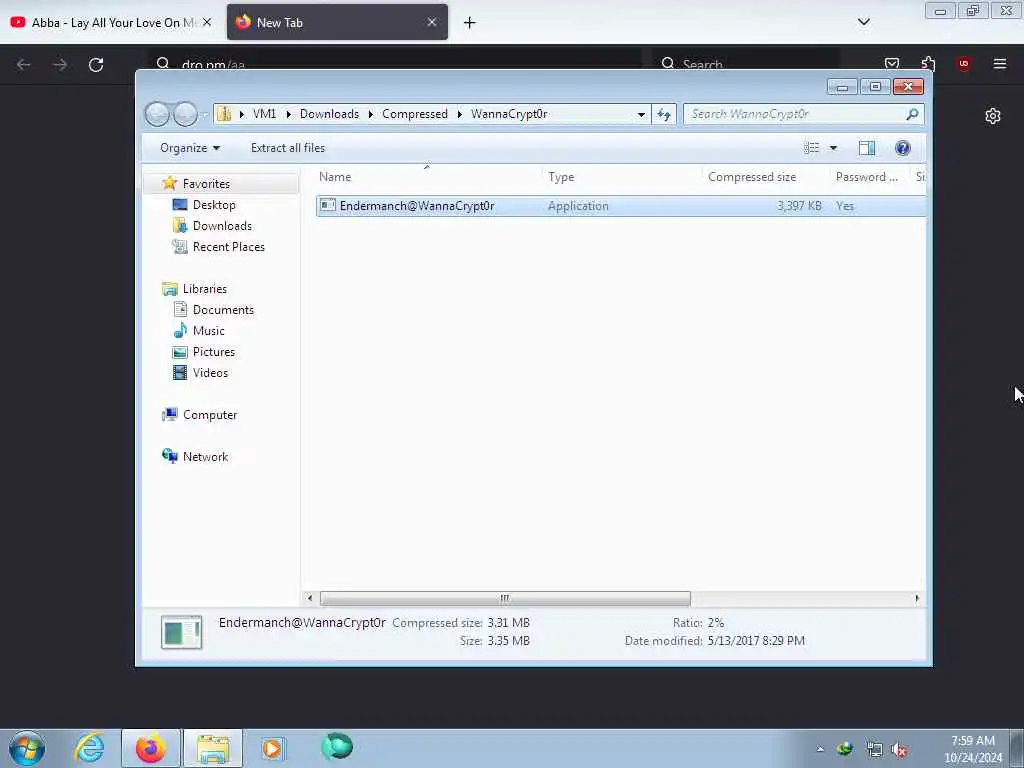Click Extract all files
This screenshot has height=768, width=1024.
(x=287, y=148)
